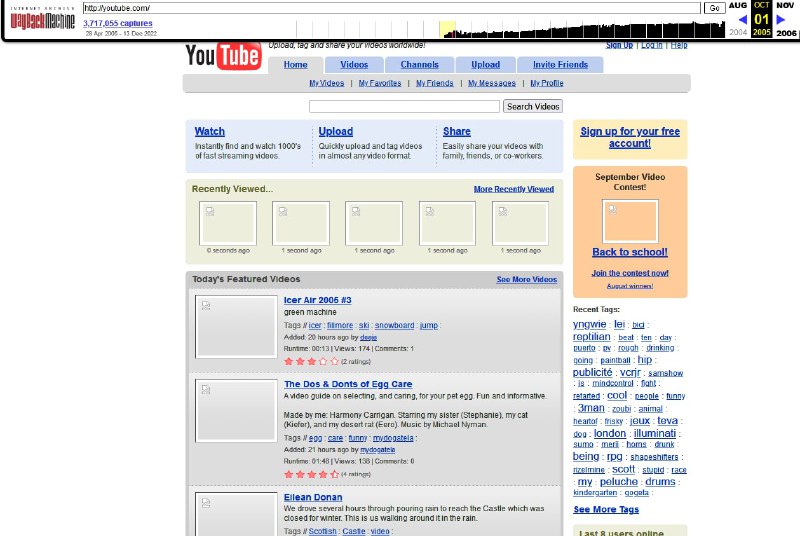Image resolution: width=800 pixels, height=536 pixels.
Task: Click the video search input field
Action: click(404, 106)
